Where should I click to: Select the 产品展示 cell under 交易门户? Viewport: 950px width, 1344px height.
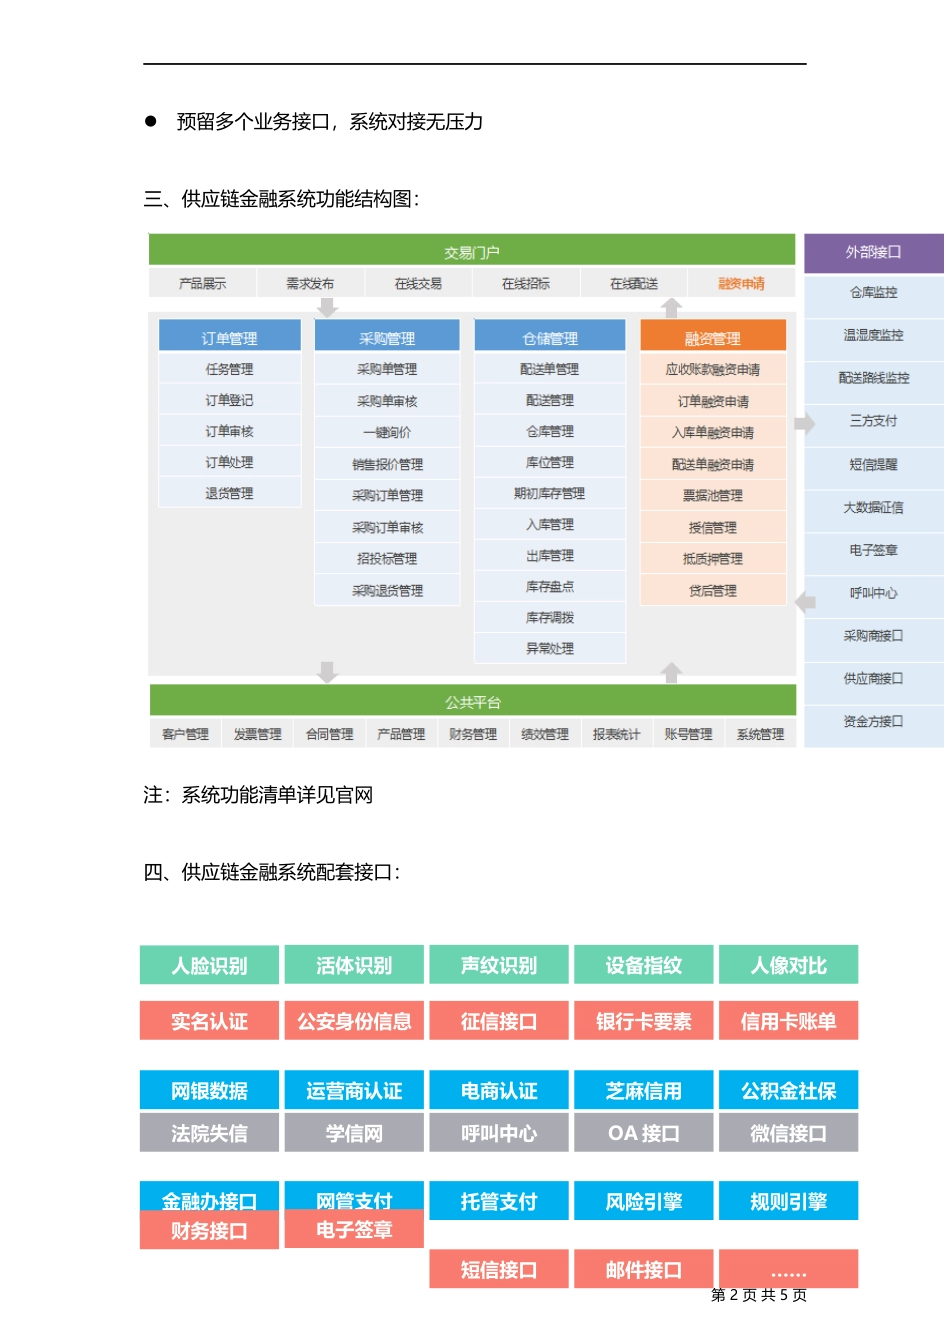203,283
